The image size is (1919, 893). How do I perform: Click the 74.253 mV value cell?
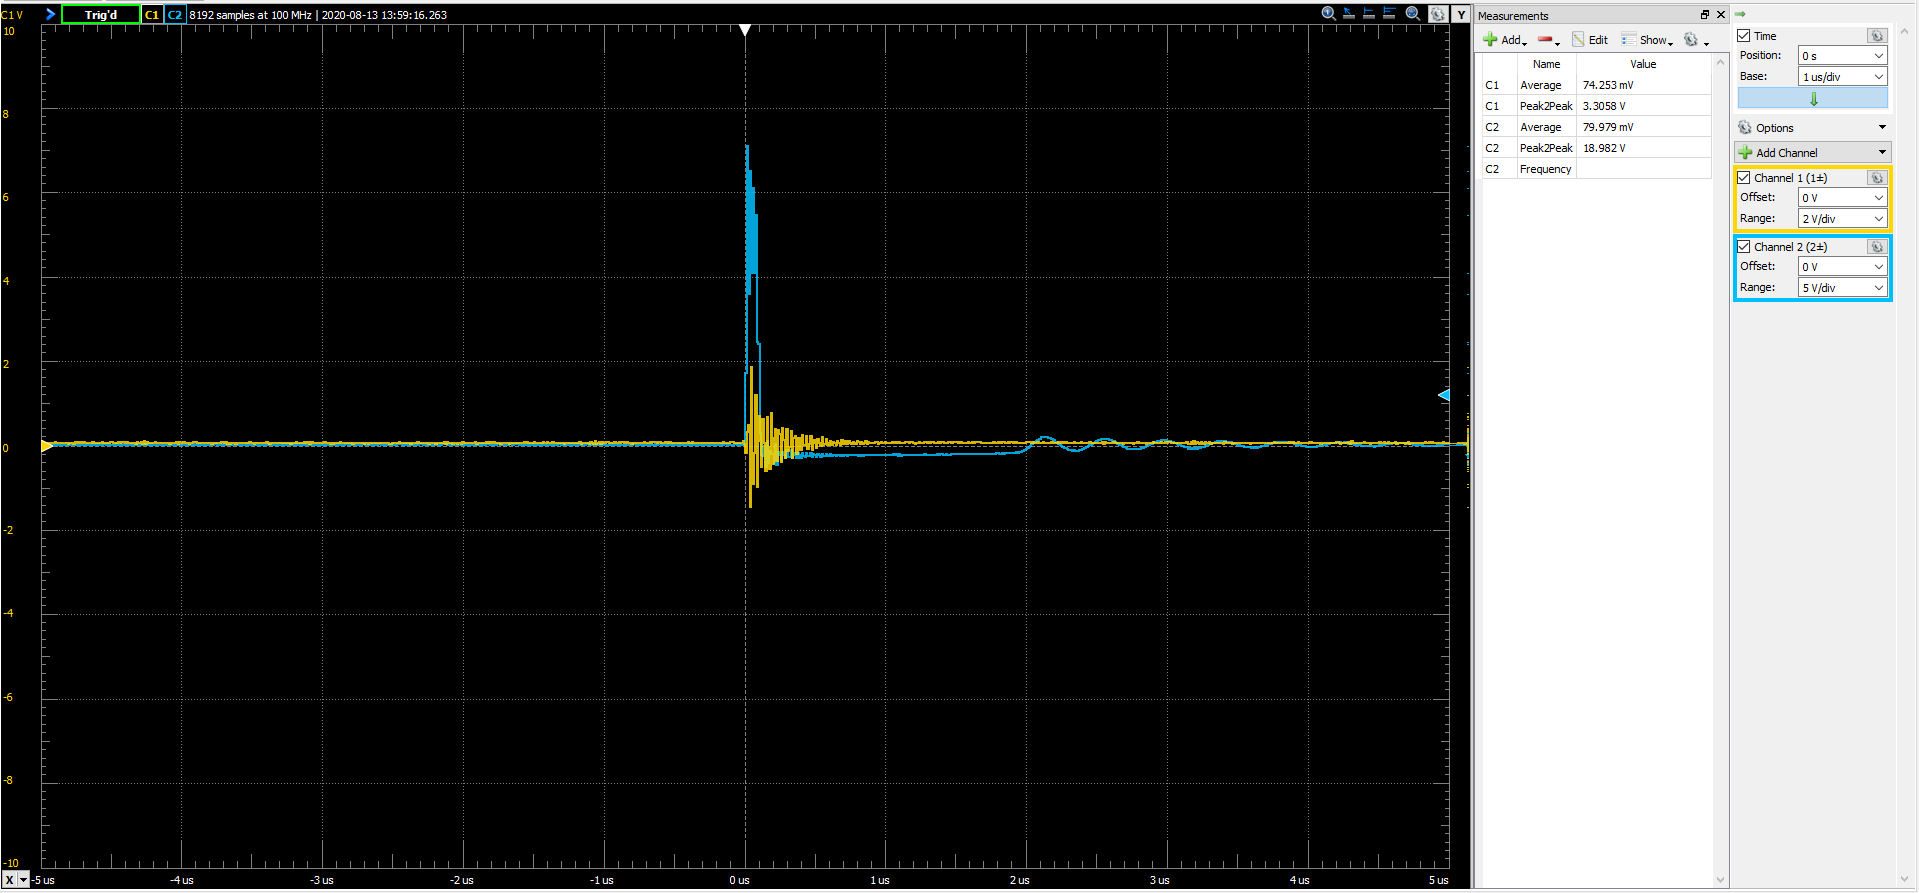pos(1643,85)
